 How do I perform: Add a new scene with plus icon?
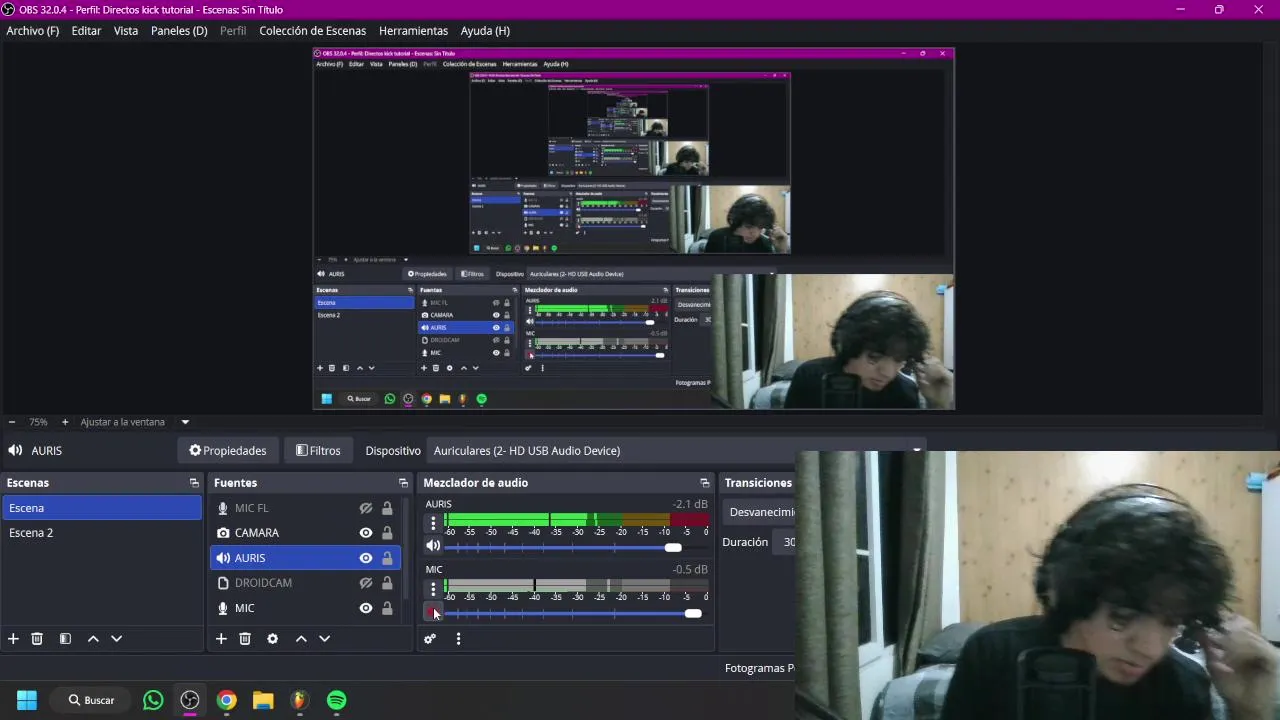click(x=13, y=639)
